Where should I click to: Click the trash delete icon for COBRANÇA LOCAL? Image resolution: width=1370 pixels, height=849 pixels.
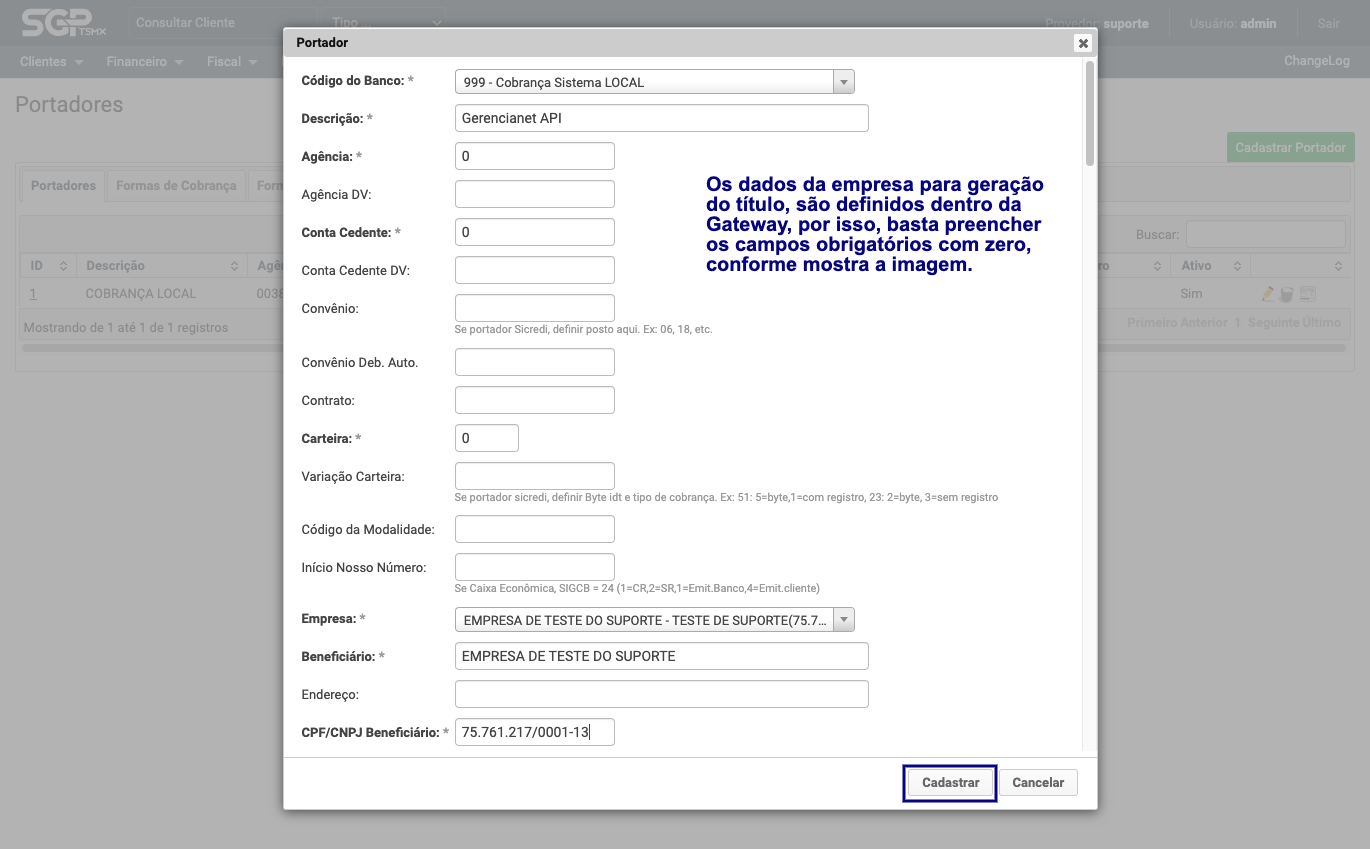click(1287, 294)
